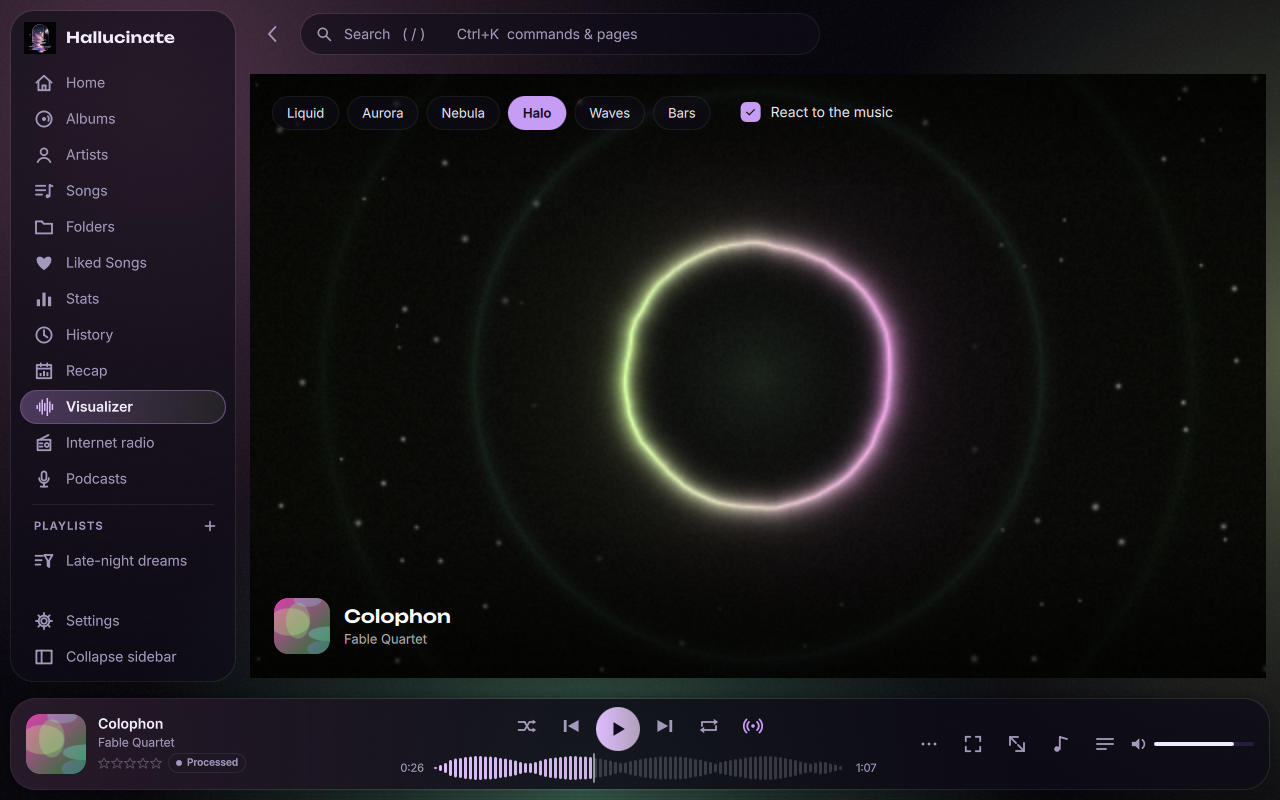Image resolution: width=1280 pixels, height=800 pixels.
Task: Open Podcasts page
Action: coord(123,479)
